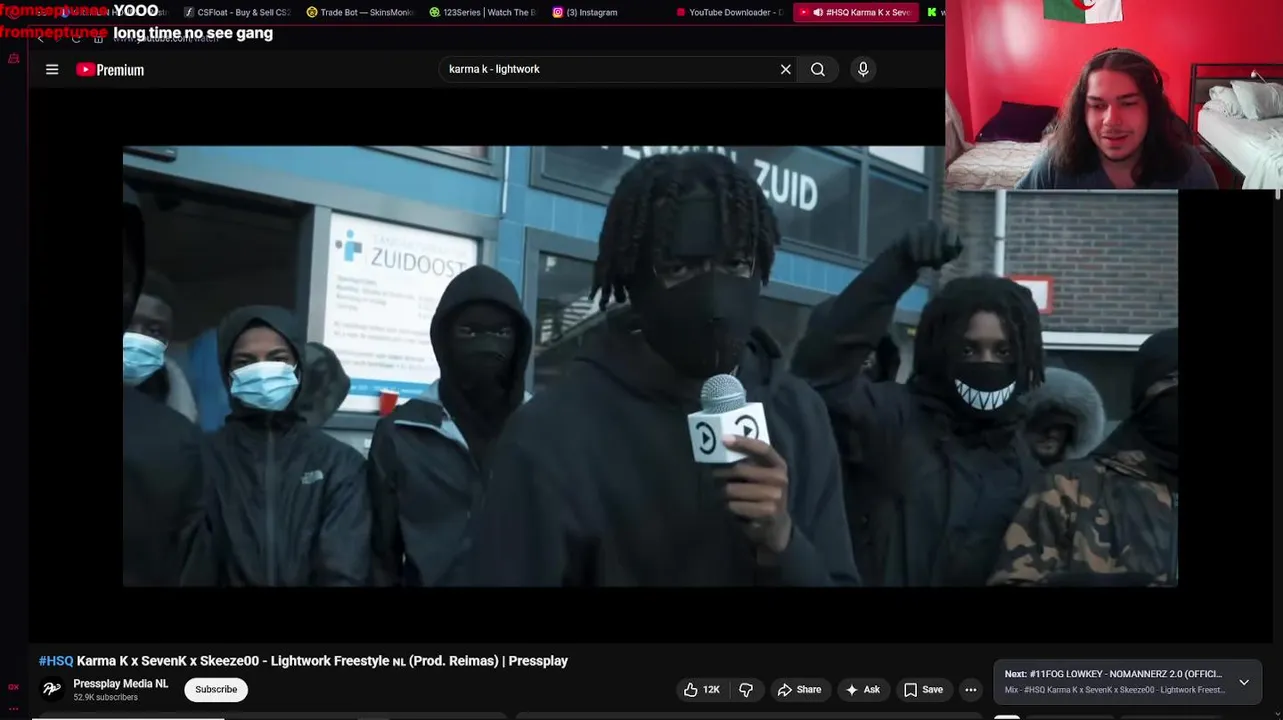Like the video with 12K likes
1283x720 pixels.
pos(701,690)
